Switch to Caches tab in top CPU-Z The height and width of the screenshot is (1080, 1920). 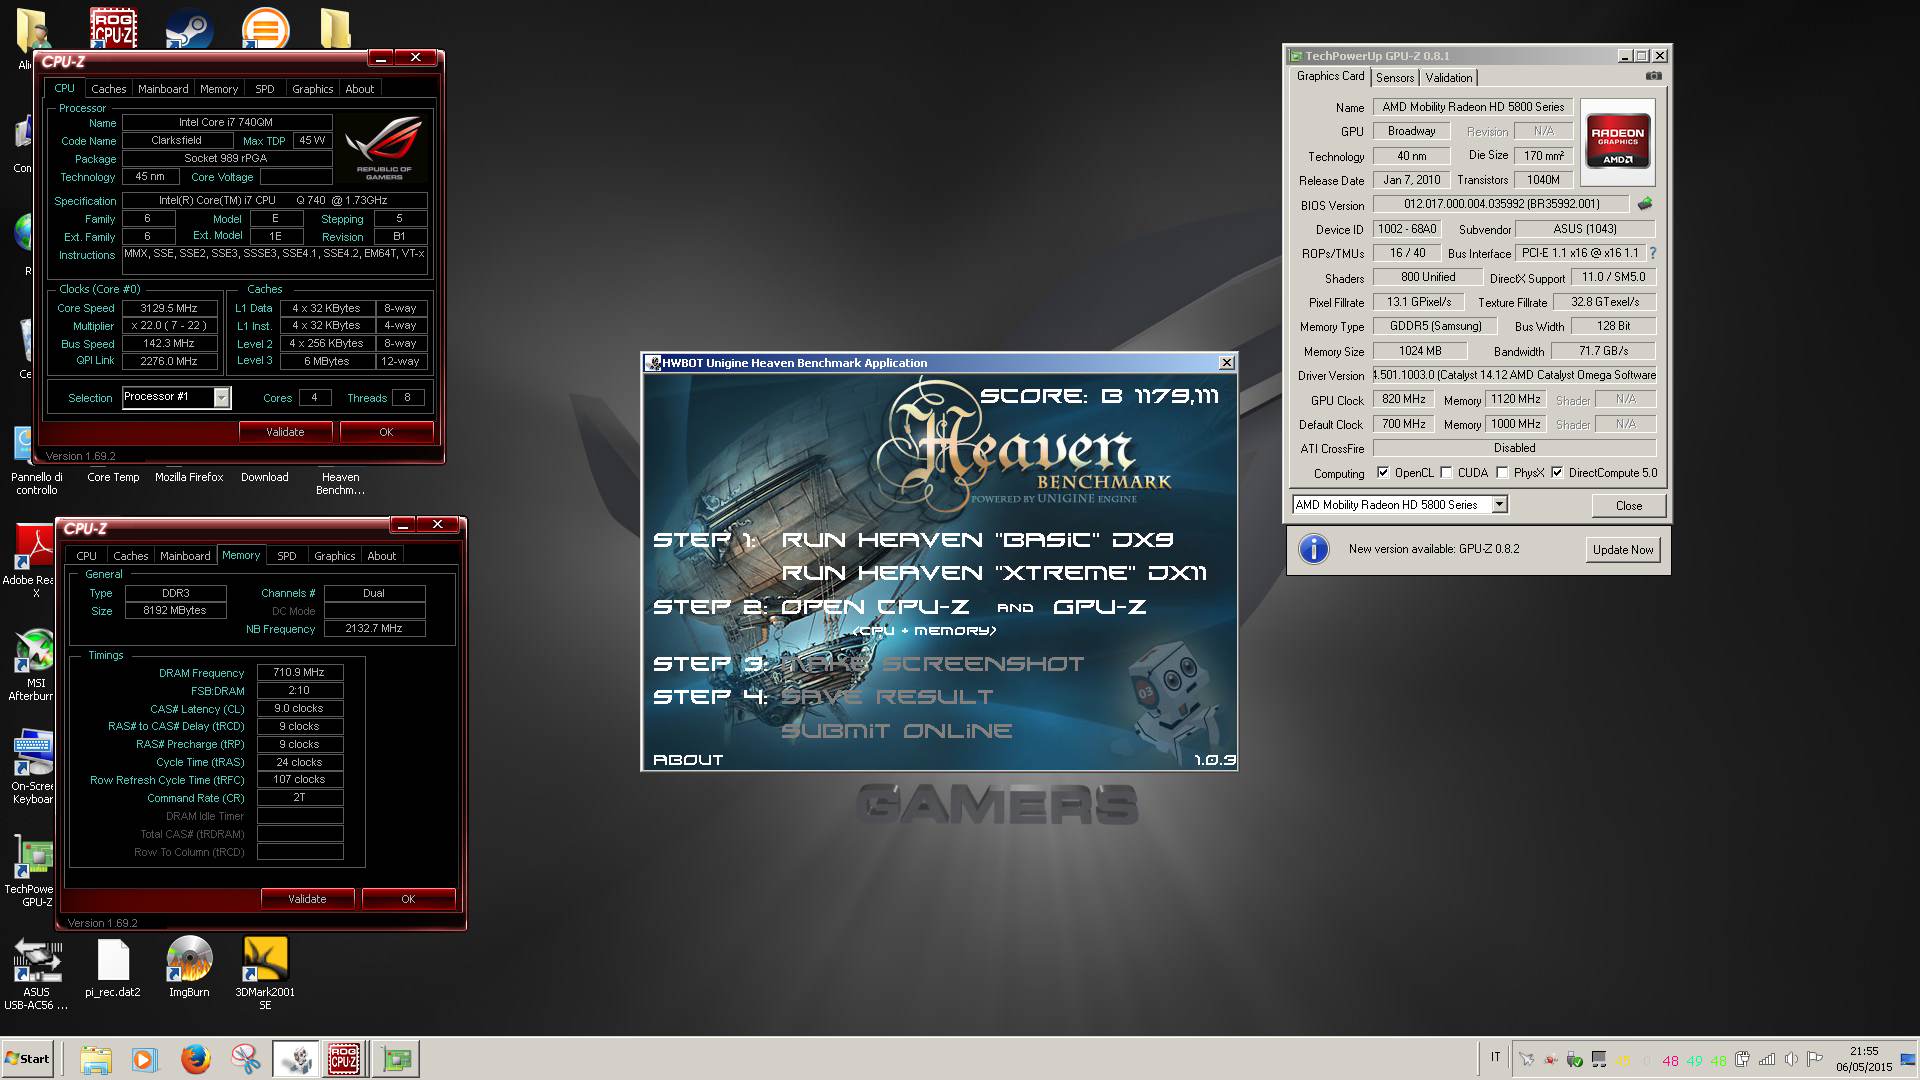(109, 89)
